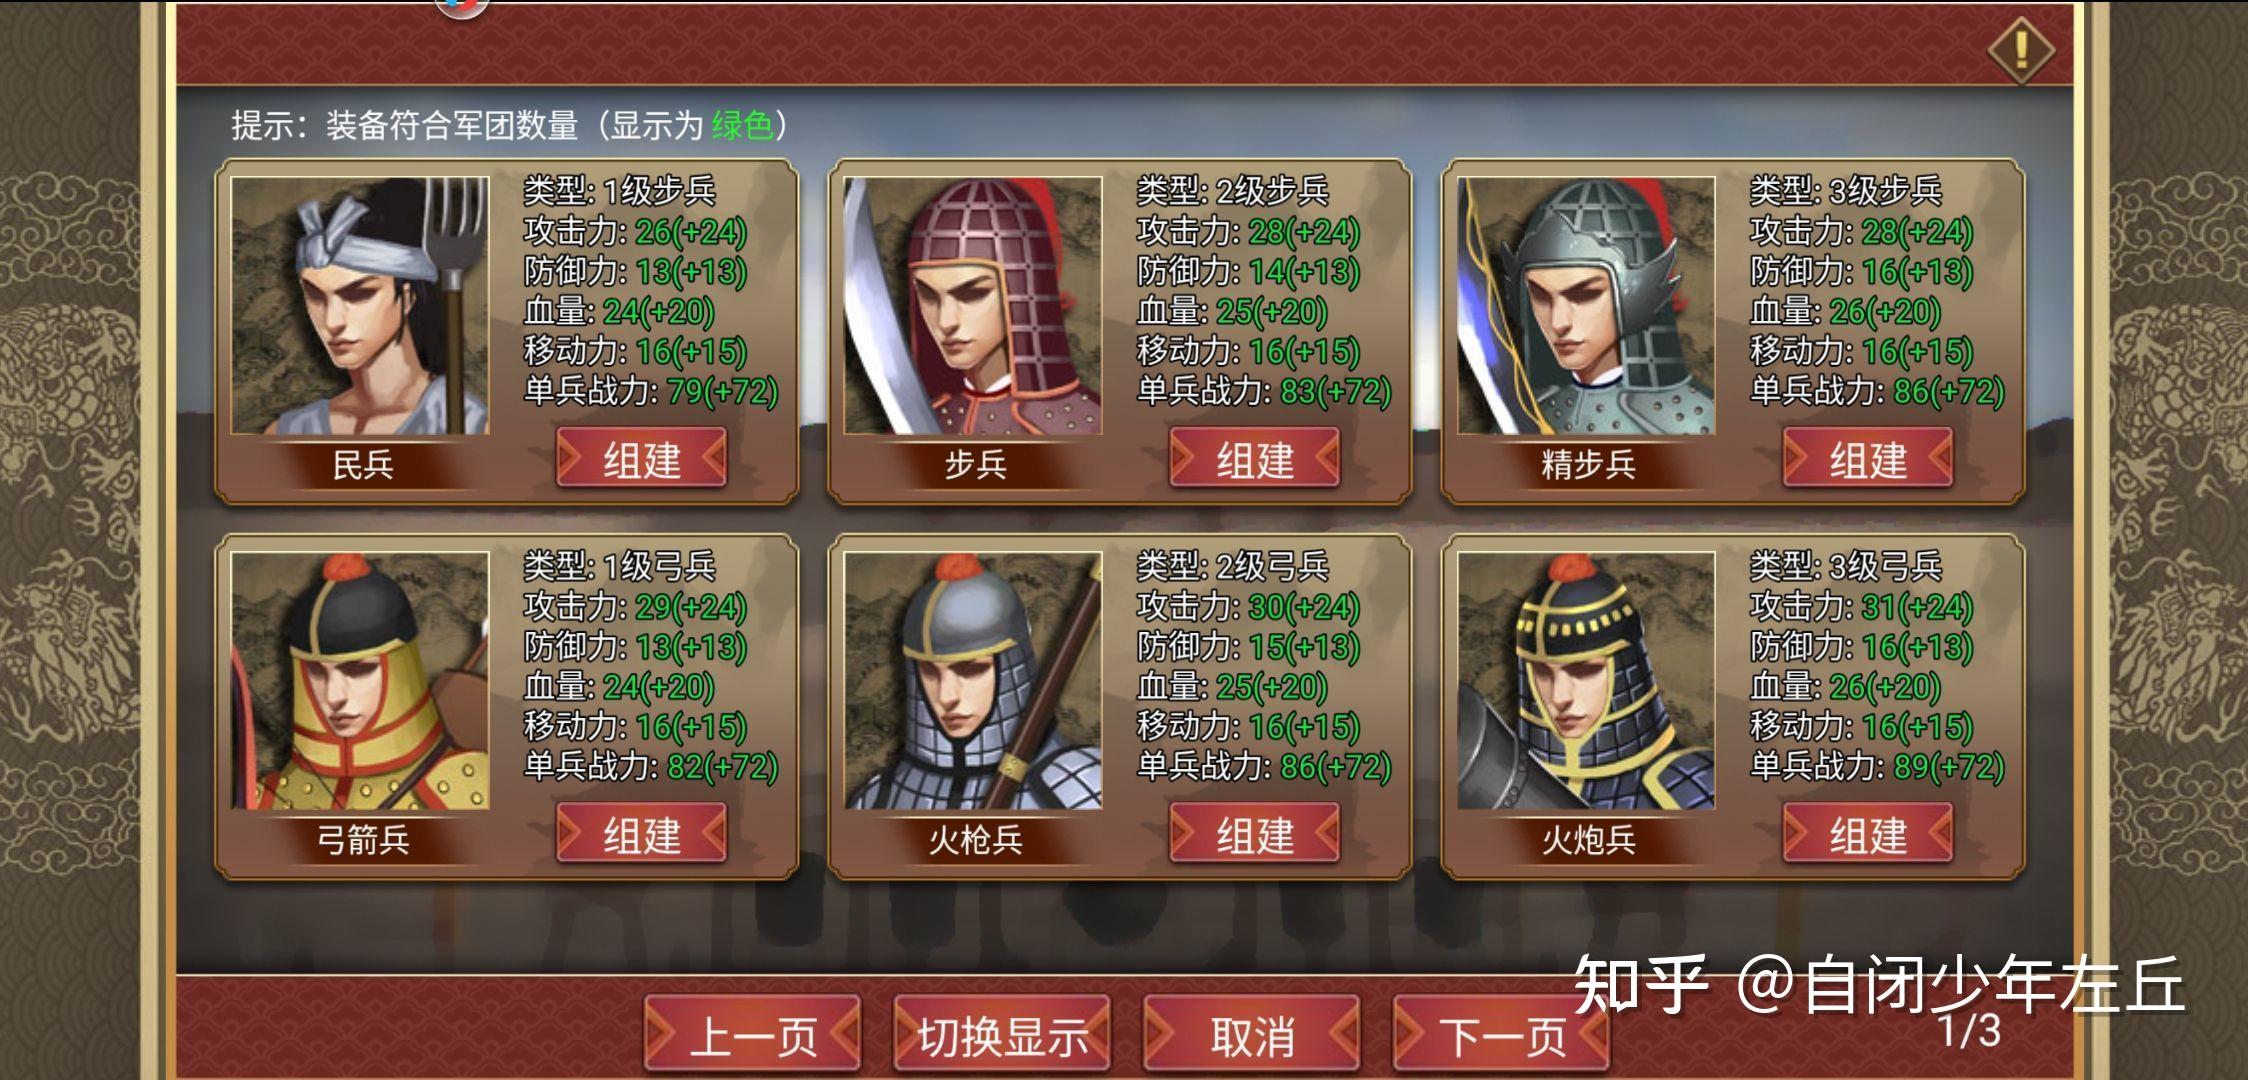Click the warning exclamation diamond icon

(x=2020, y=49)
